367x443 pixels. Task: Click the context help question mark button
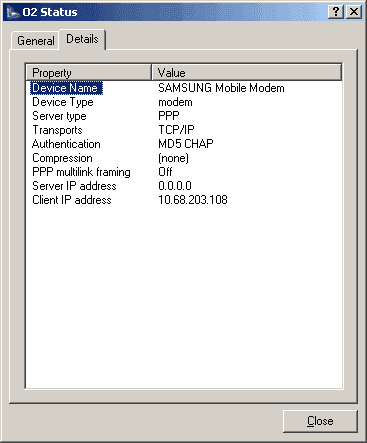point(336,12)
